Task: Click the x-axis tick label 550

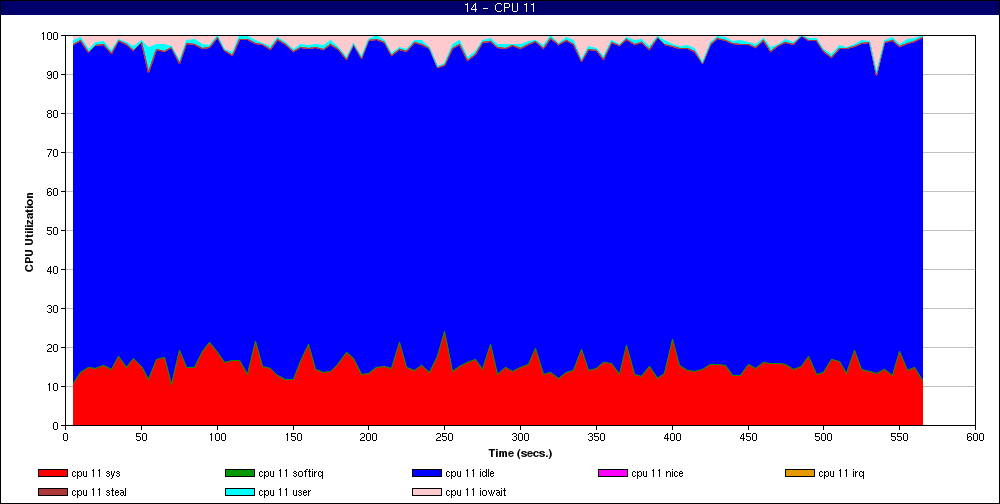Action: [x=899, y=437]
